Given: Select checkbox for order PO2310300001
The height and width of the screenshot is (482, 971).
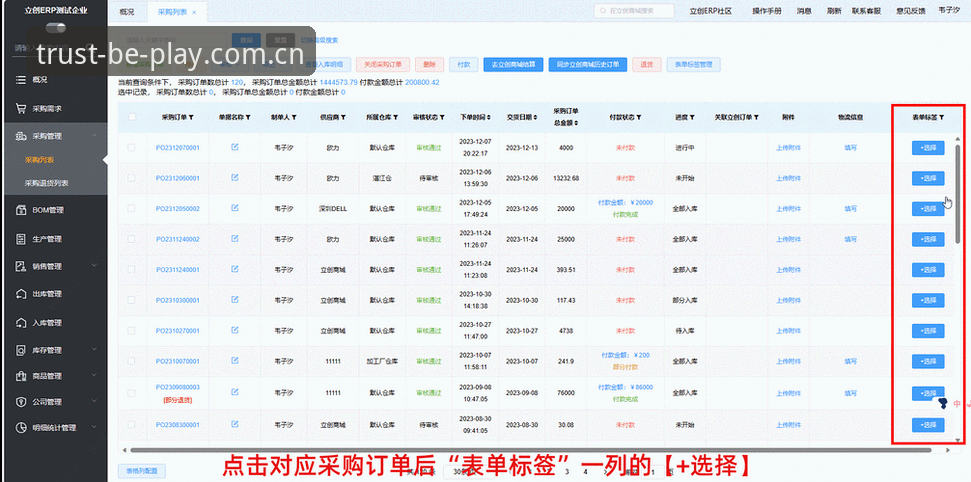Looking at the screenshot, I should point(131,300).
